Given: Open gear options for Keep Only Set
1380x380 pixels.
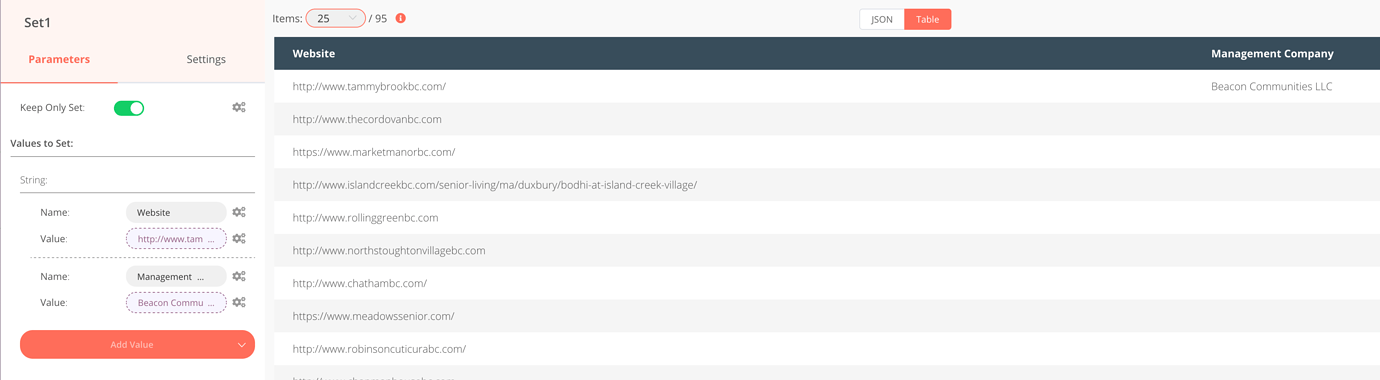Looking at the screenshot, I should pos(239,107).
